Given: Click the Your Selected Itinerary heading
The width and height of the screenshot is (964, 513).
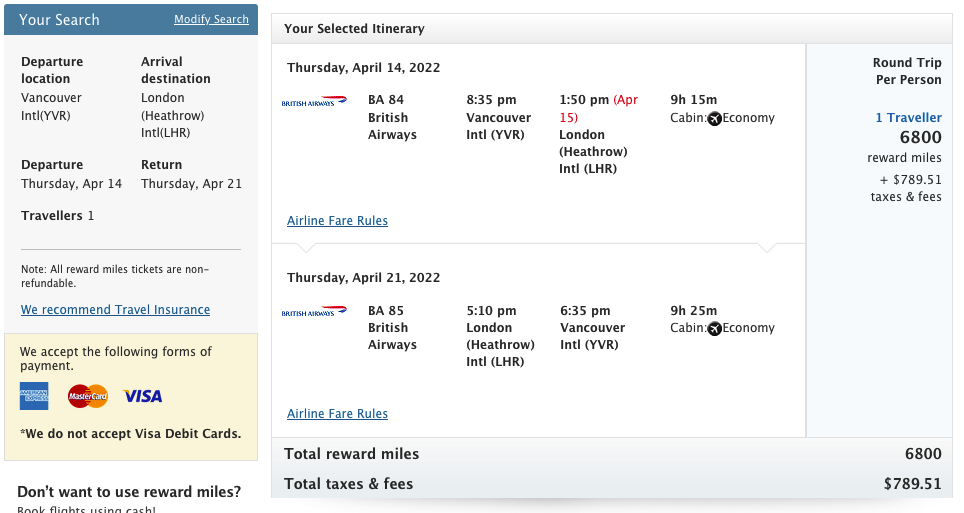Looking at the screenshot, I should [x=354, y=29].
